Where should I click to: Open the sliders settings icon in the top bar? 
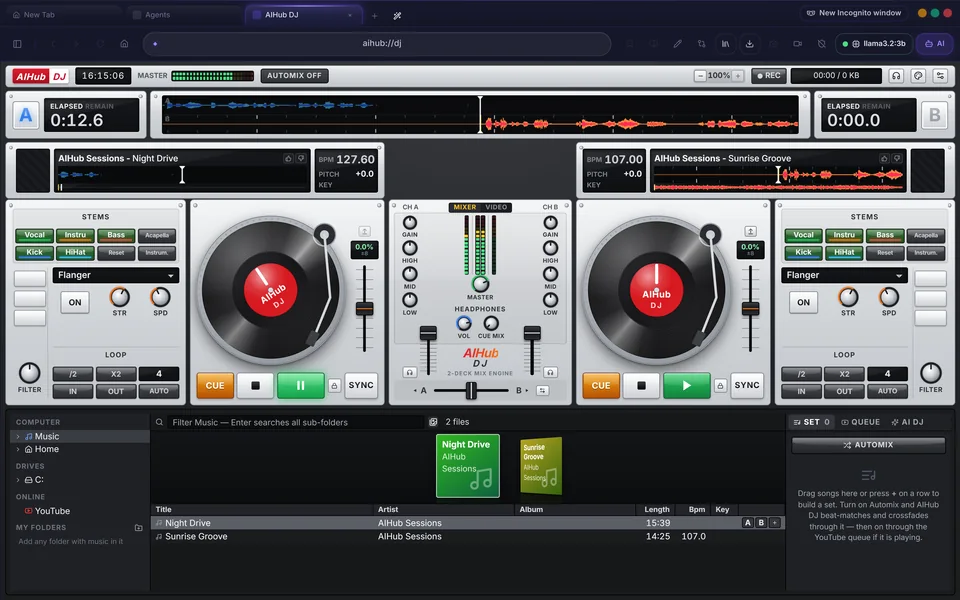tap(940, 76)
